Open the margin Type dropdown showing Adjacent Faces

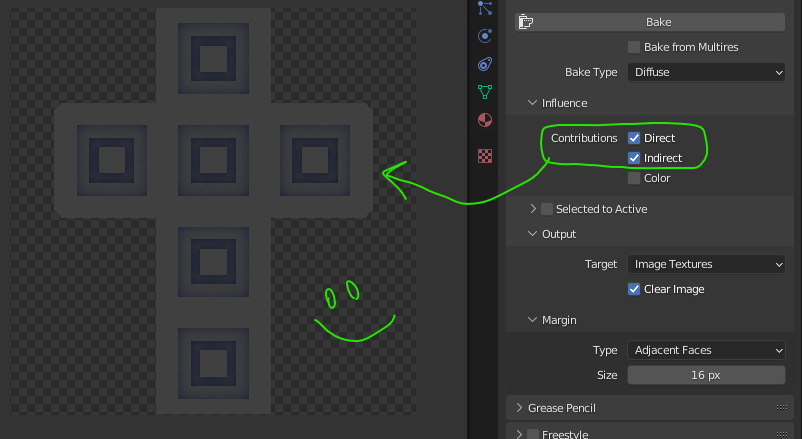706,350
